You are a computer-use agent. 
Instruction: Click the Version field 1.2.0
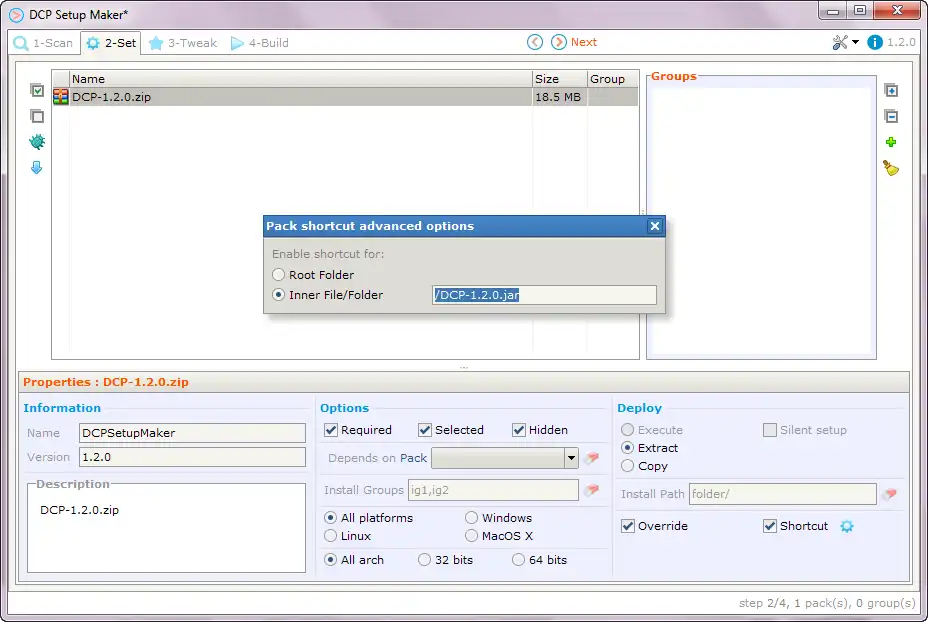tap(192, 457)
